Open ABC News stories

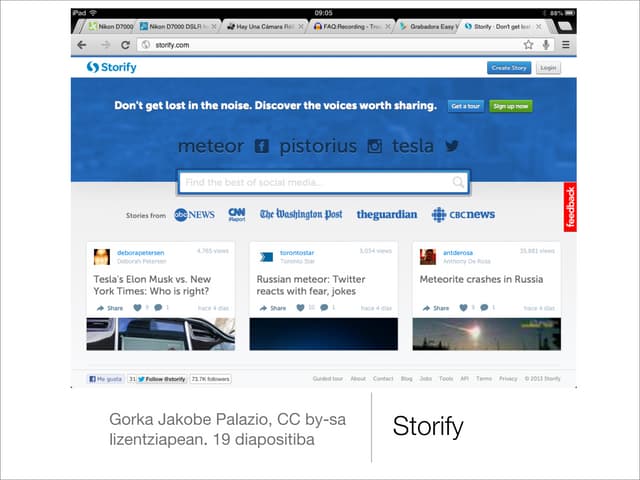(194, 215)
